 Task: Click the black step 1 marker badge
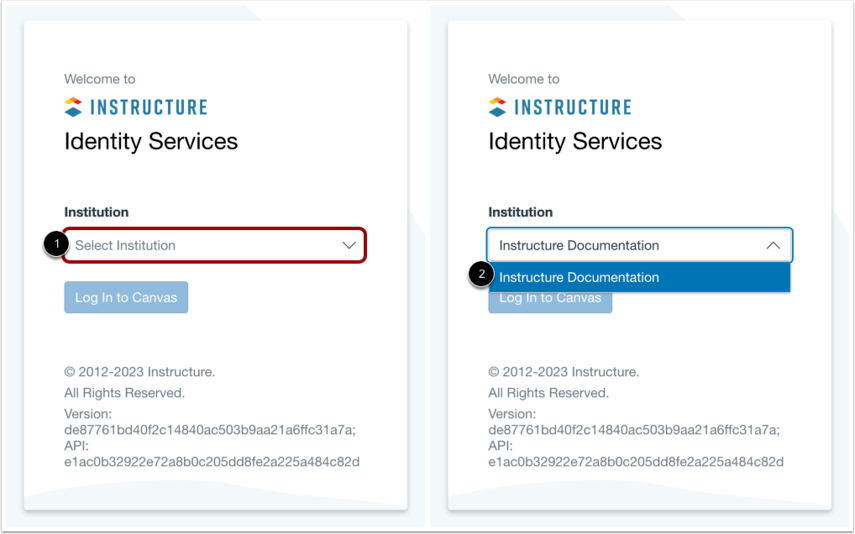point(57,244)
